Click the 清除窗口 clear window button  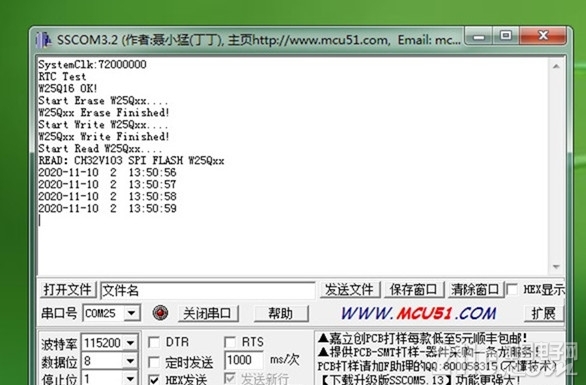[475, 289]
